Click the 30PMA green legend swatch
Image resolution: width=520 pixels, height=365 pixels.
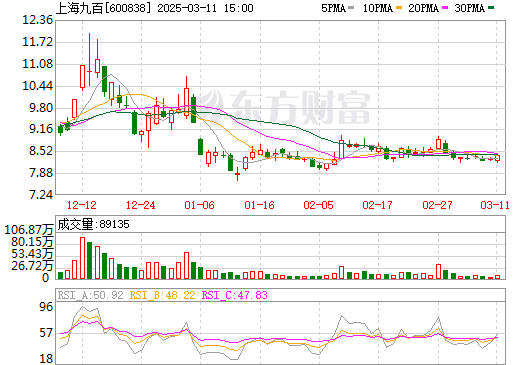tap(491, 8)
